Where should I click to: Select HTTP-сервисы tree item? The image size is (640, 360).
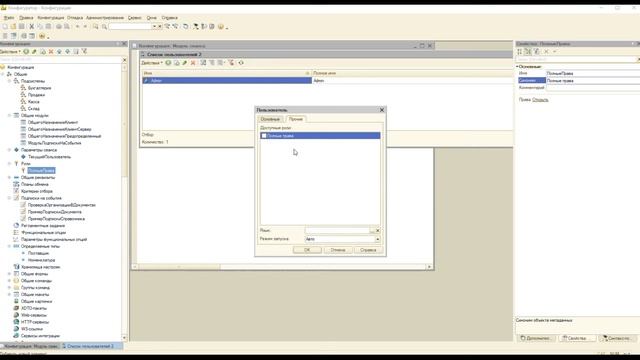coord(35,322)
